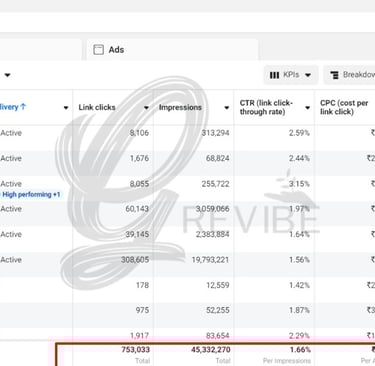
Task: Select the 19,793,221 impressions cell
Action: click(210, 260)
